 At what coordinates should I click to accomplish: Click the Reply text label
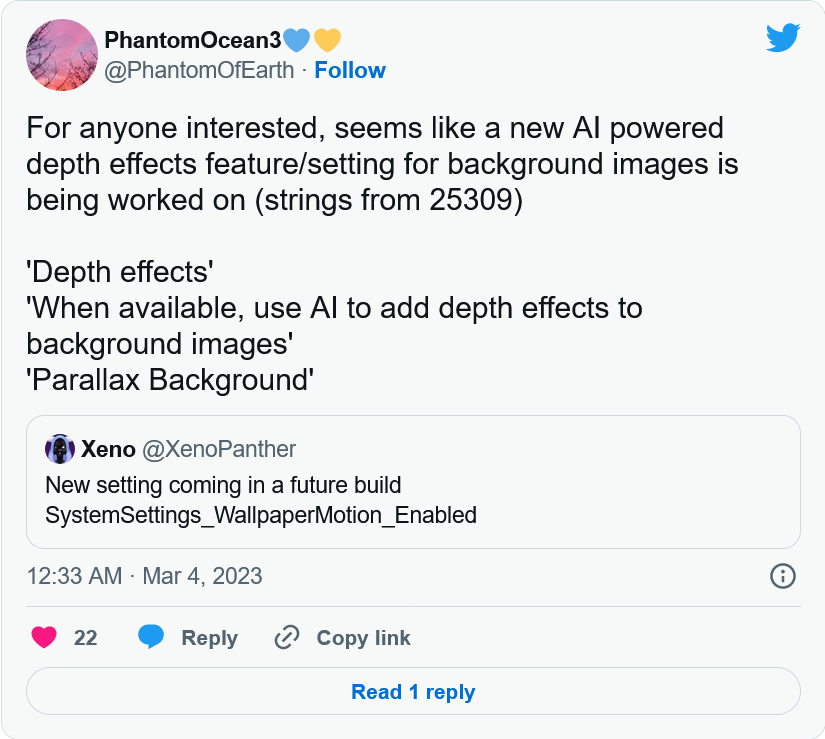point(209,638)
